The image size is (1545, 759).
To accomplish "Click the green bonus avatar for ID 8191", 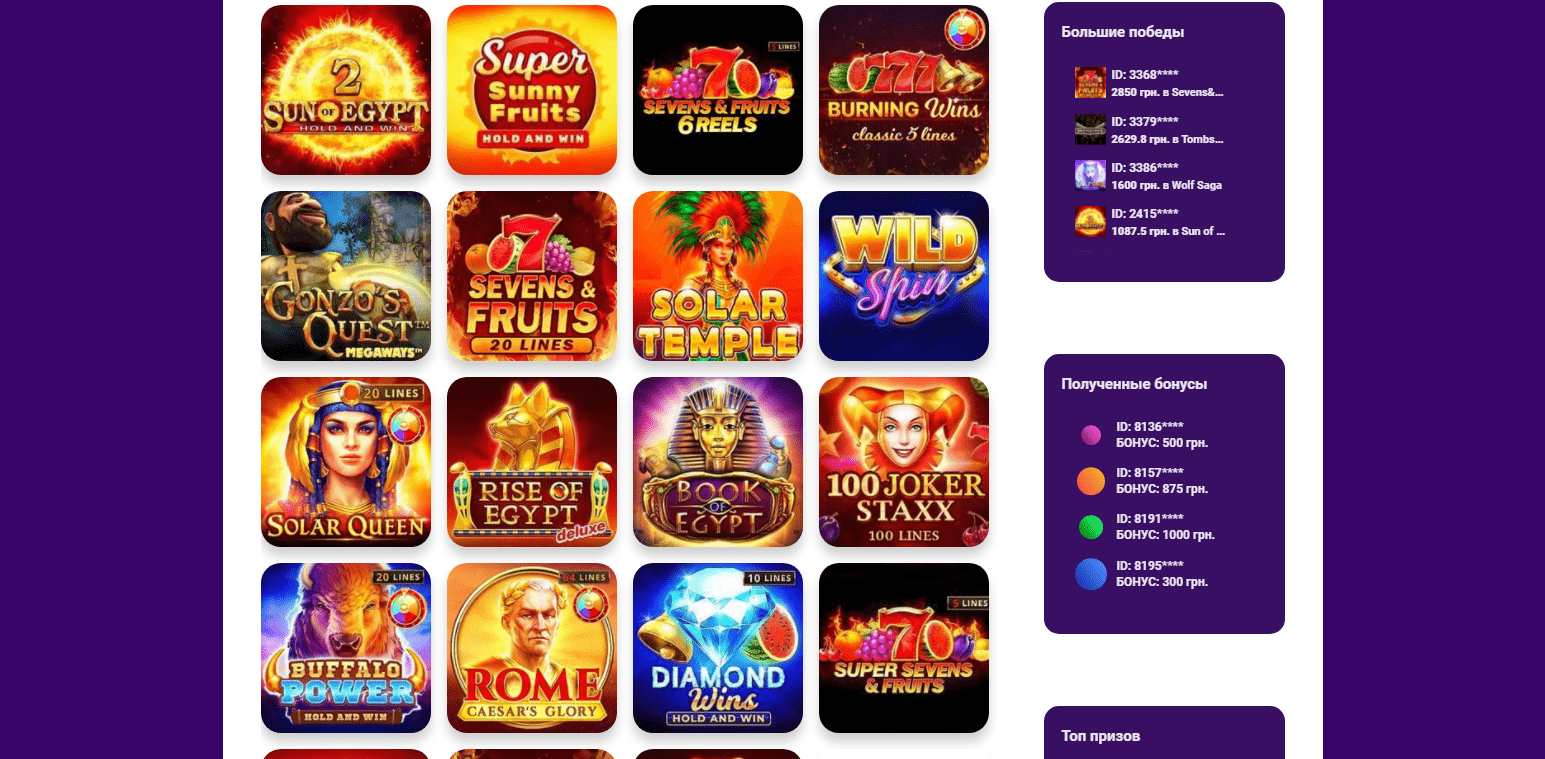I will point(1091,527).
